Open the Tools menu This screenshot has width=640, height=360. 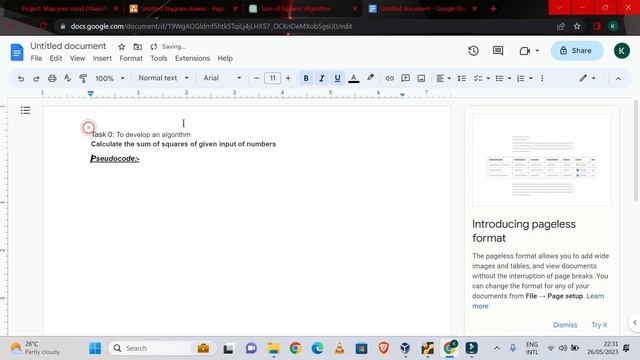(x=158, y=58)
